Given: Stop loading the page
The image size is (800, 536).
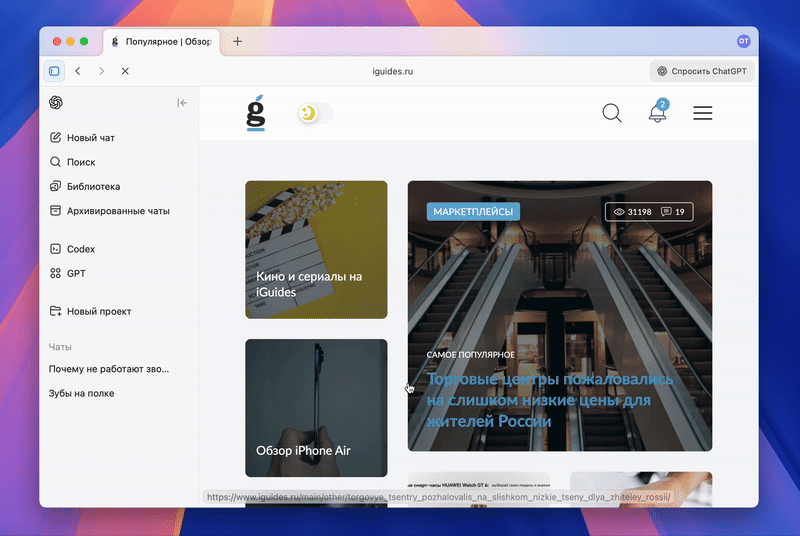Looking at the screenshot, I should 125,71.
